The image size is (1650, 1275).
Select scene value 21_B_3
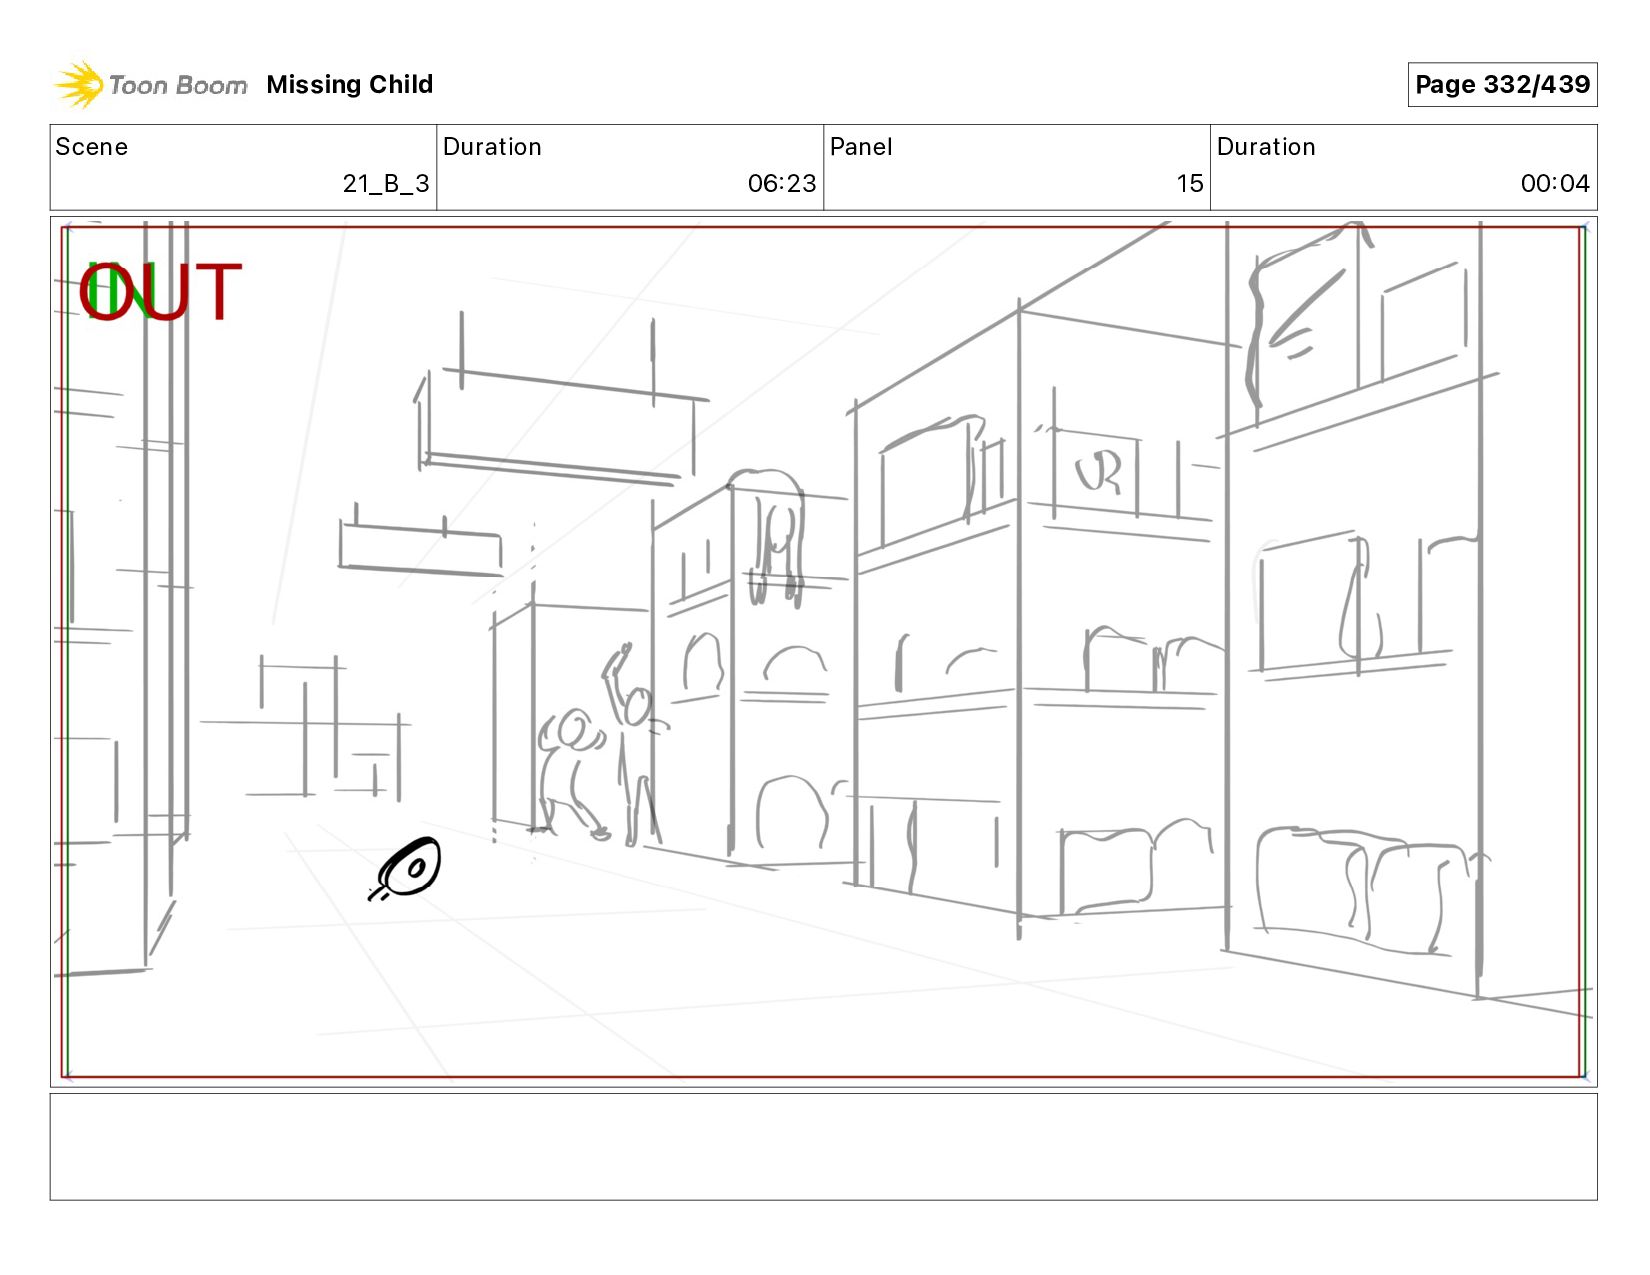point(386,184)
